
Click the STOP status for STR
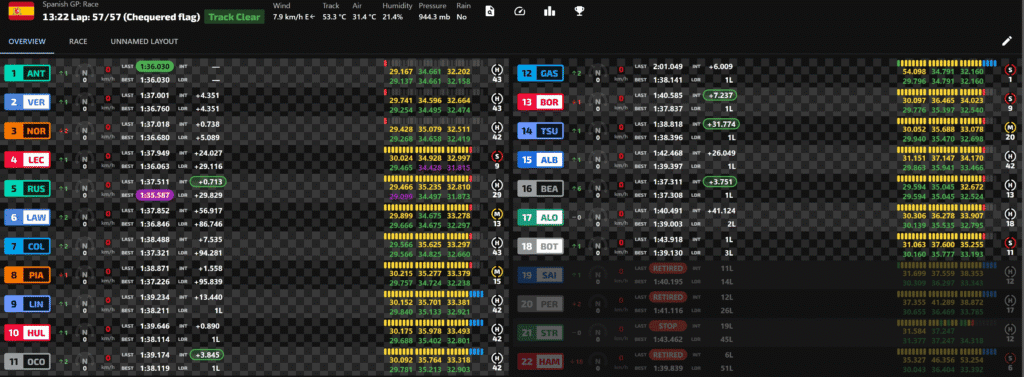point(667,325)
